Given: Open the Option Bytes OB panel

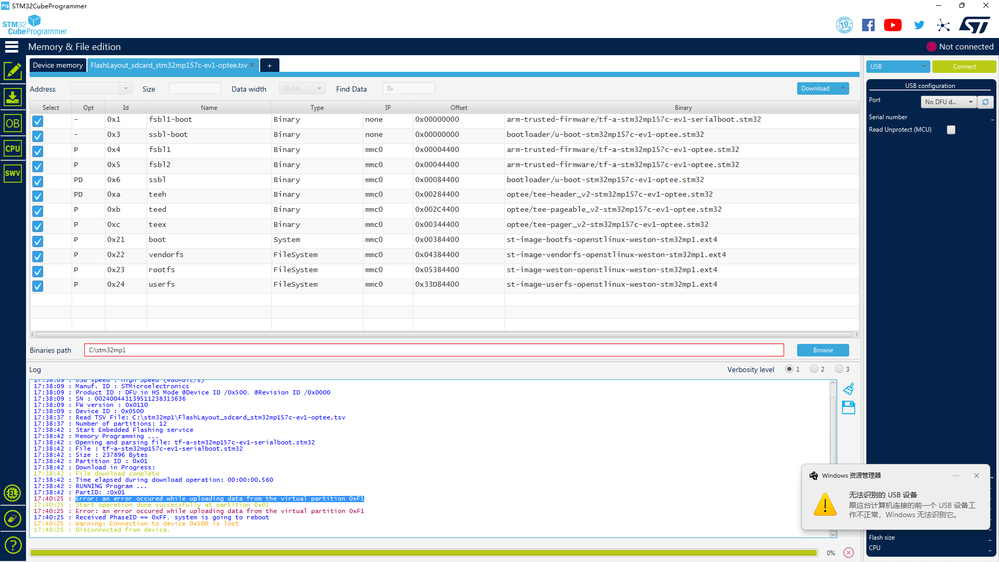Looking at the screenshot, I should click(13, 123).
